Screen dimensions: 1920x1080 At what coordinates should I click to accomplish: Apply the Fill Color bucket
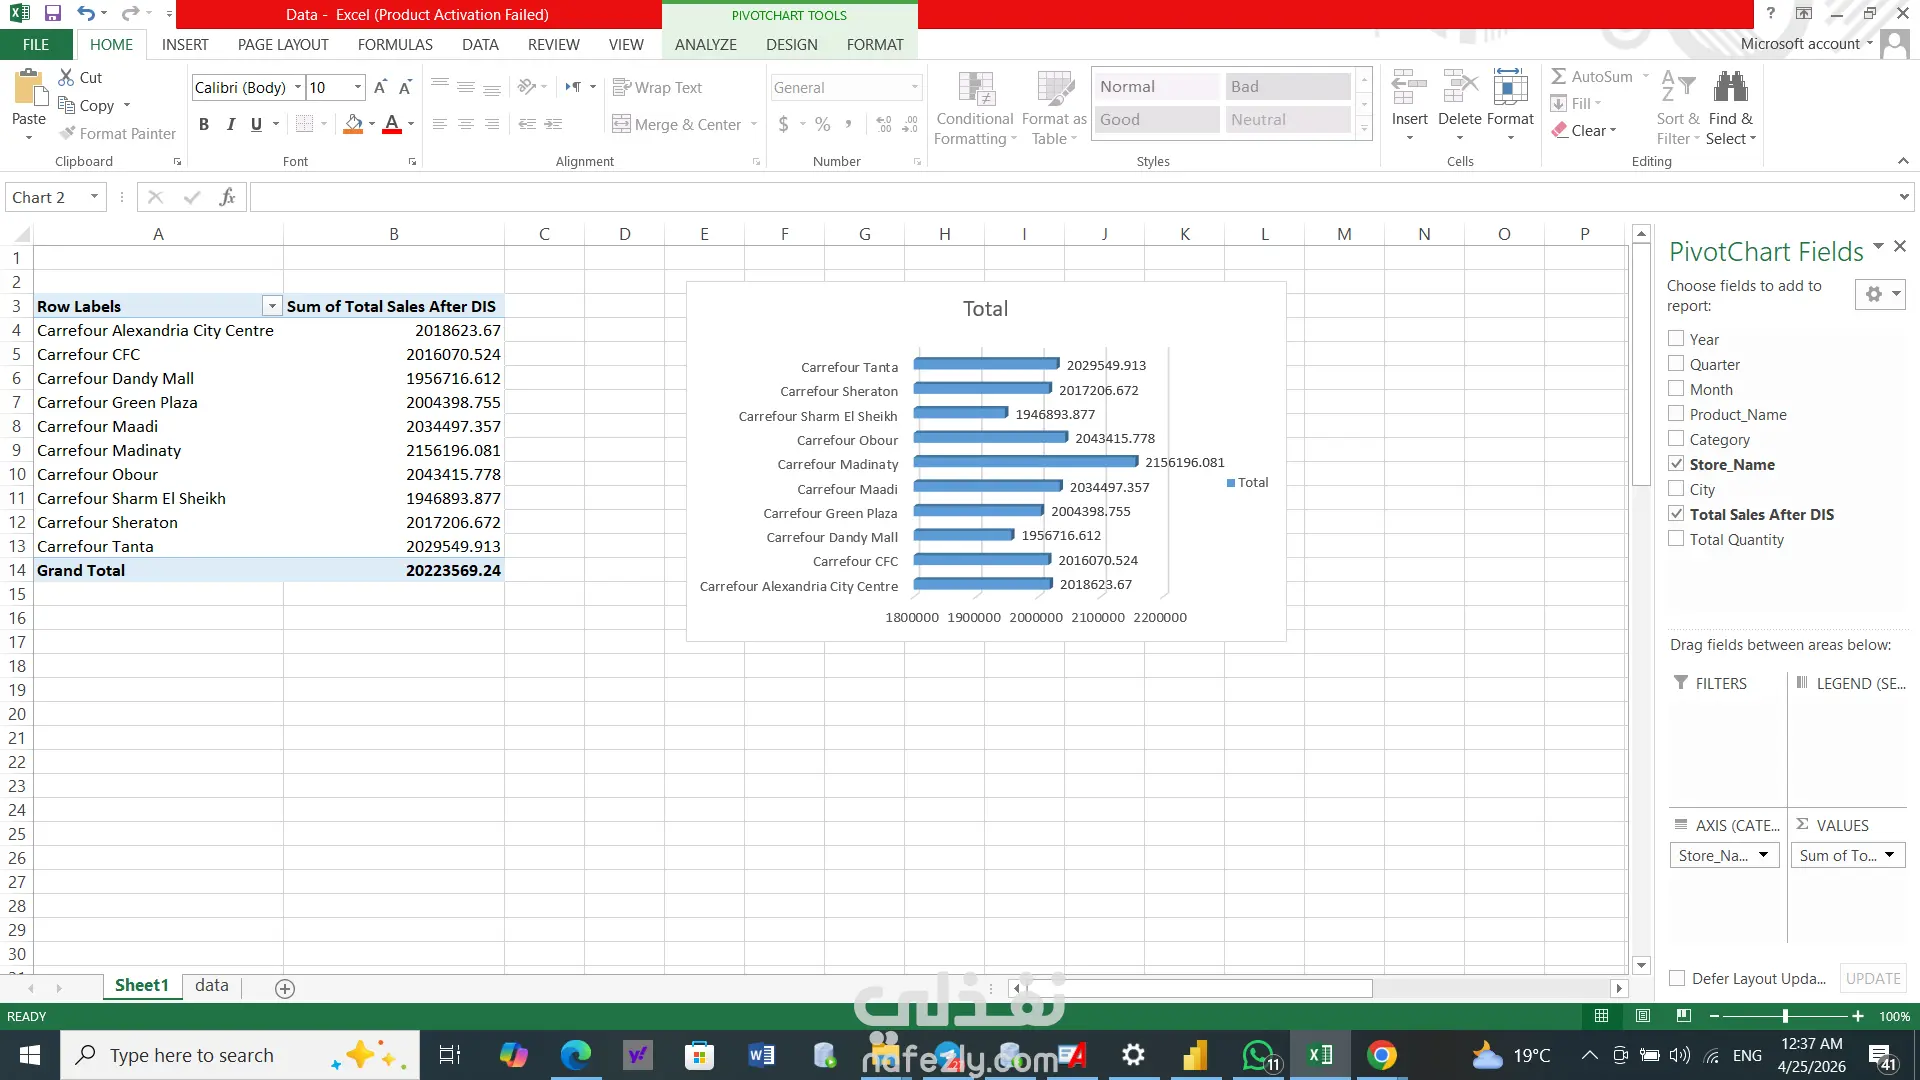point(353,124)
